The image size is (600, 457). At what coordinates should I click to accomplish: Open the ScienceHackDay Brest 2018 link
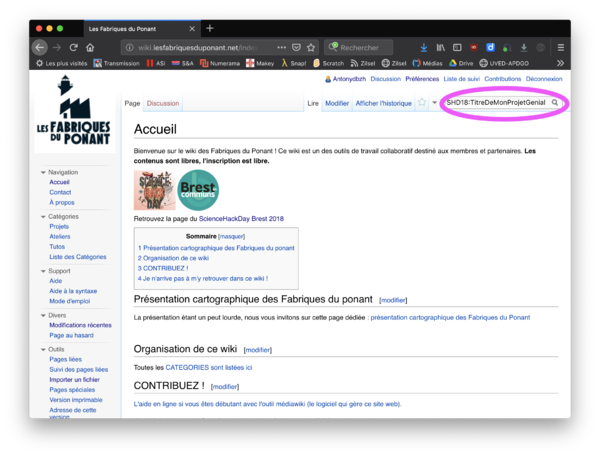240,218
